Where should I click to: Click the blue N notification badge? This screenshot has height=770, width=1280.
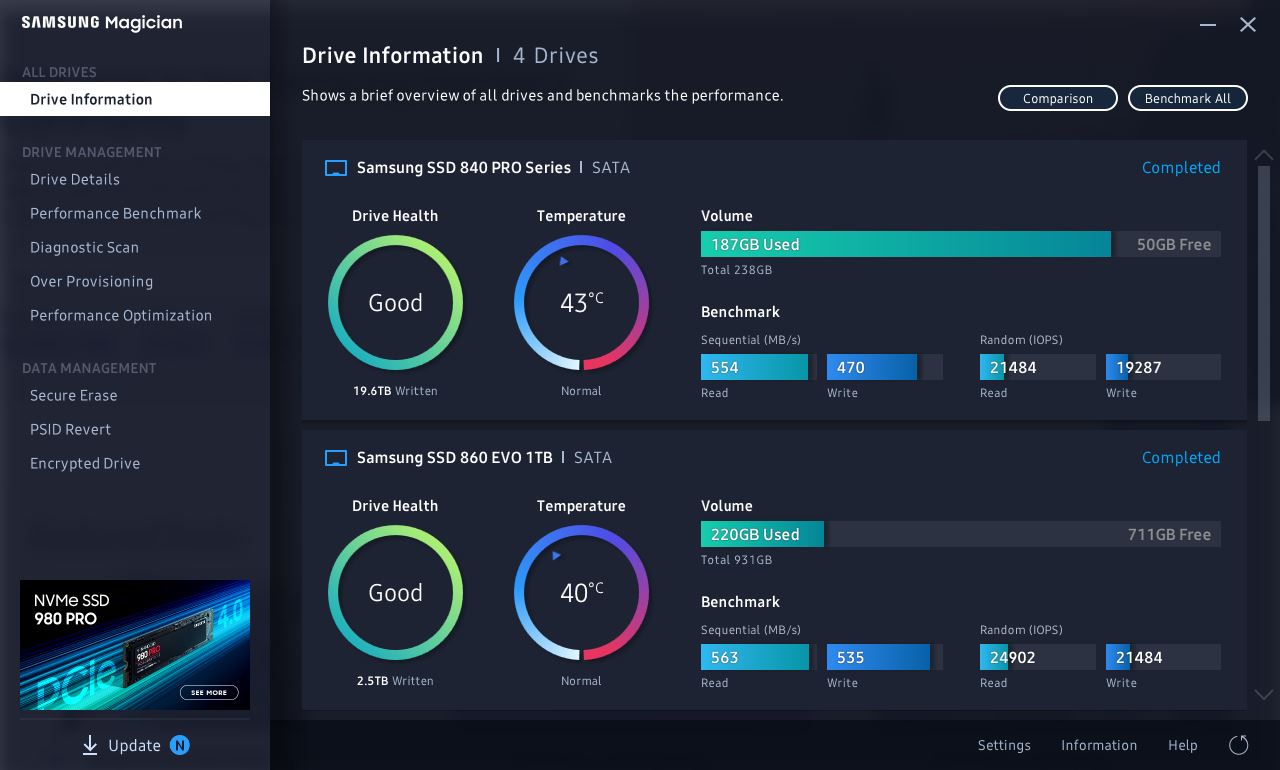click(179, 745)
